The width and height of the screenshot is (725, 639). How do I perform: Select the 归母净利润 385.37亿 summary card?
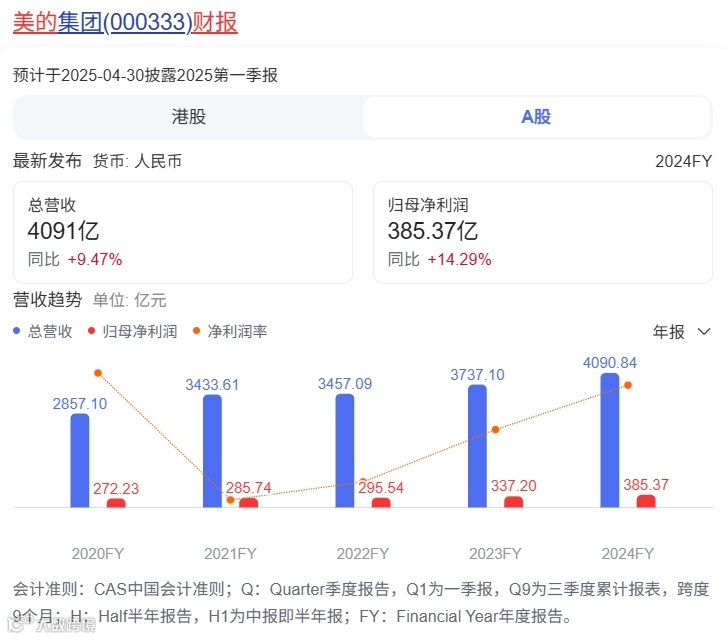tap(542, 232)
